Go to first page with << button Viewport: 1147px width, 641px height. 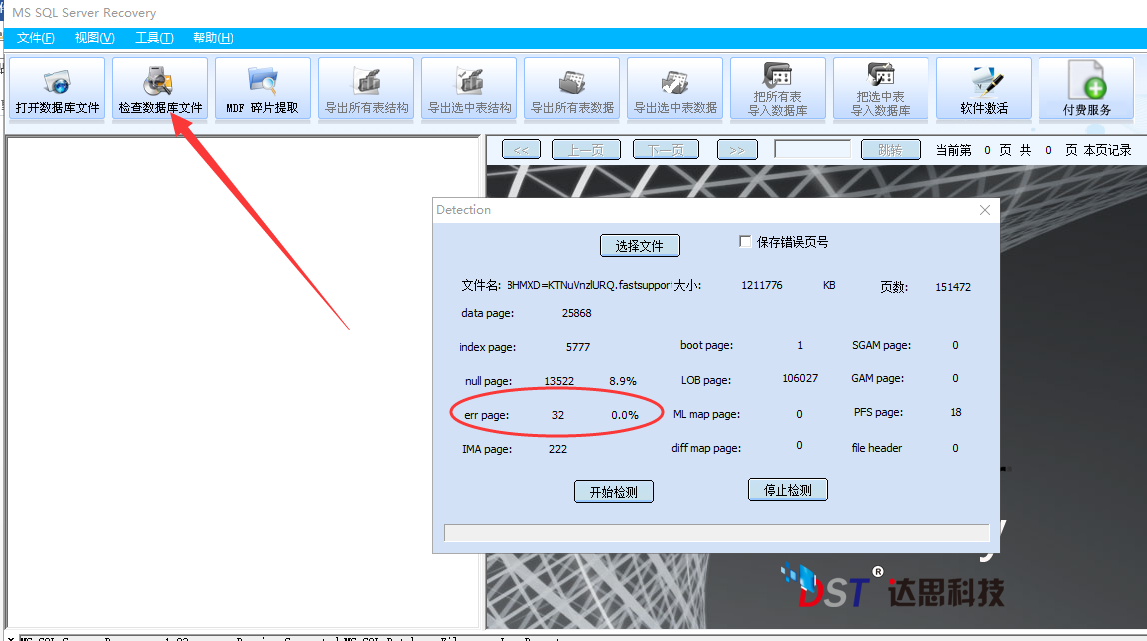click(x=522, y=149)
